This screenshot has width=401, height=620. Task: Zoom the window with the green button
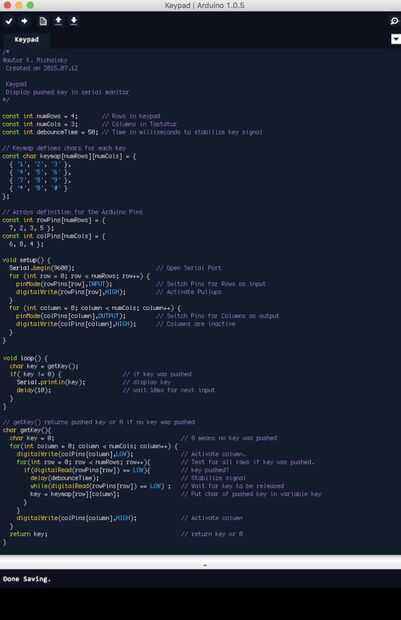pos(30,5)
